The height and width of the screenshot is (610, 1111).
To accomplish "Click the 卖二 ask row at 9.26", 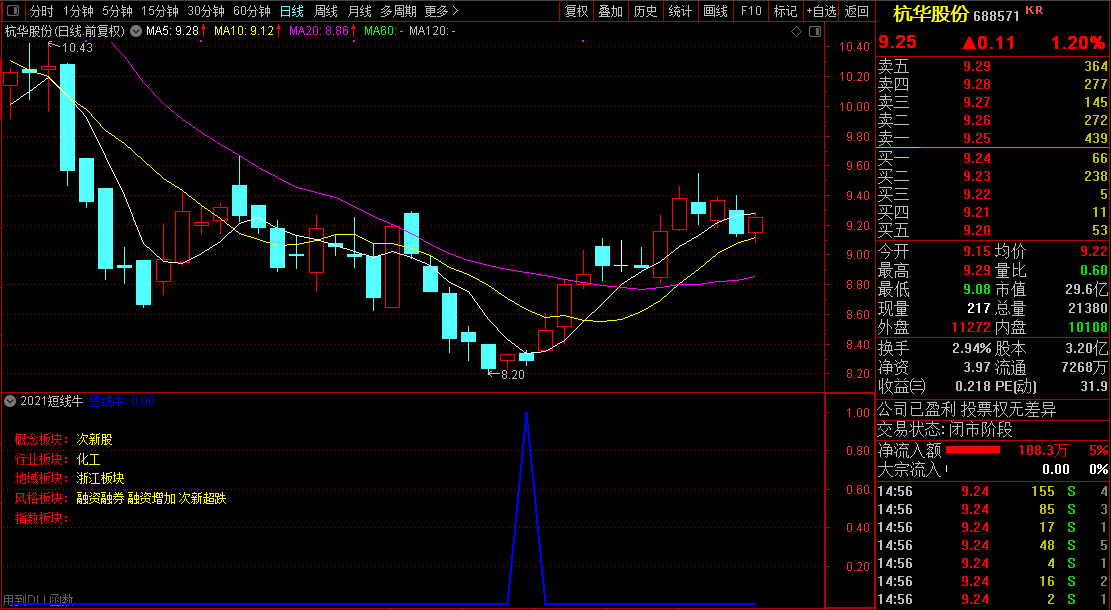I will click(x=993, y=120).
